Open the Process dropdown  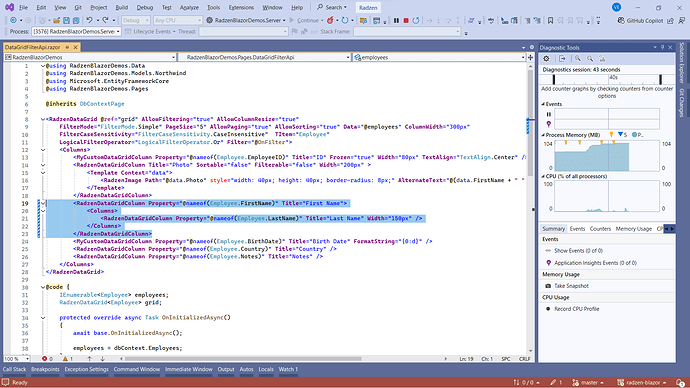76,32
